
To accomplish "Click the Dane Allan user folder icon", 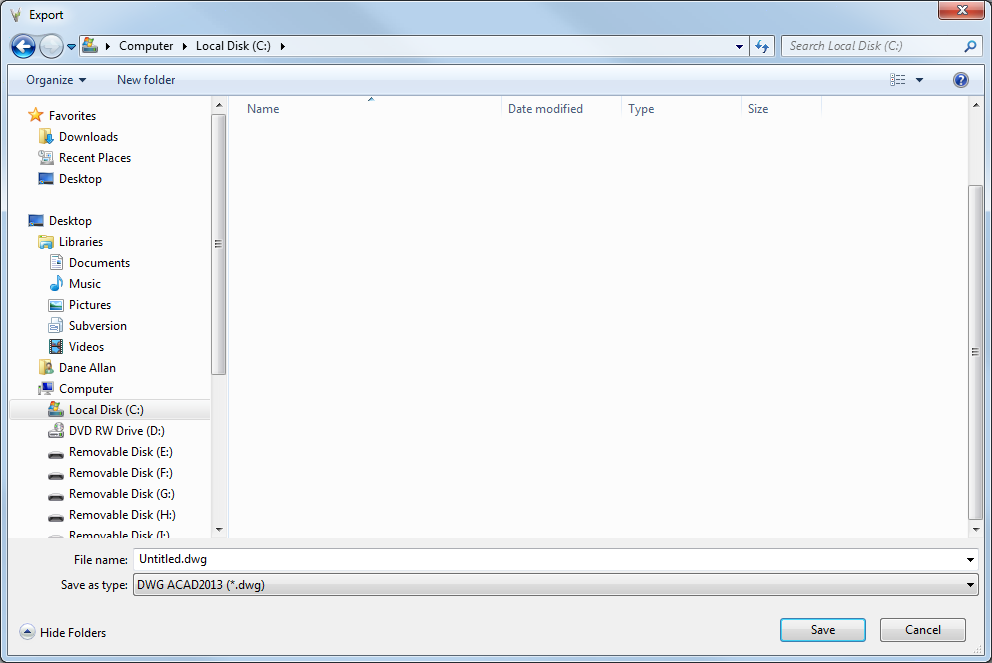I will click(x=46, y=368).
